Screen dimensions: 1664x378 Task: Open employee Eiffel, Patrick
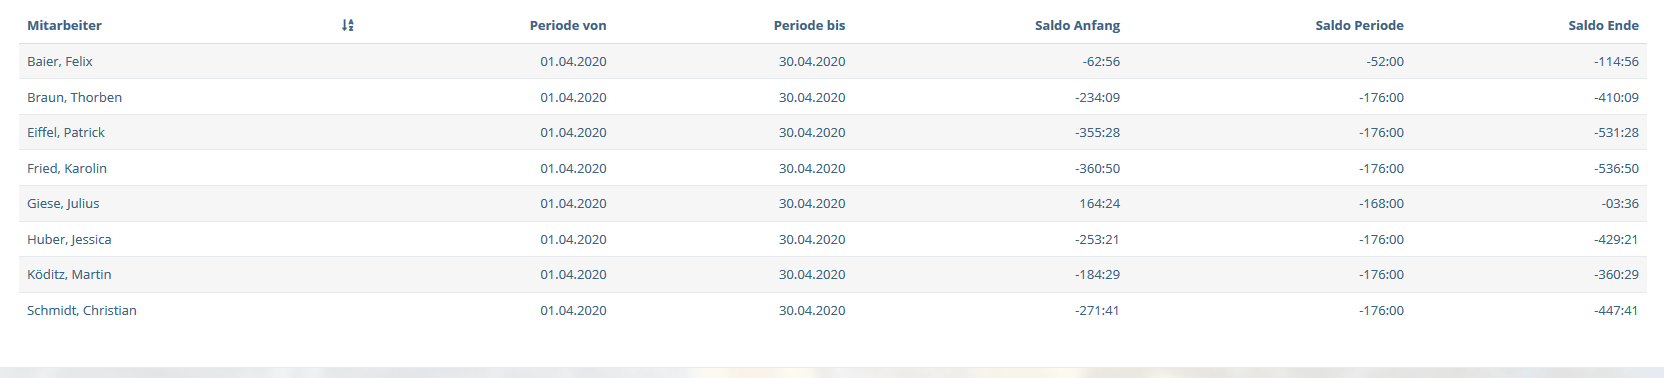(66, 132)
